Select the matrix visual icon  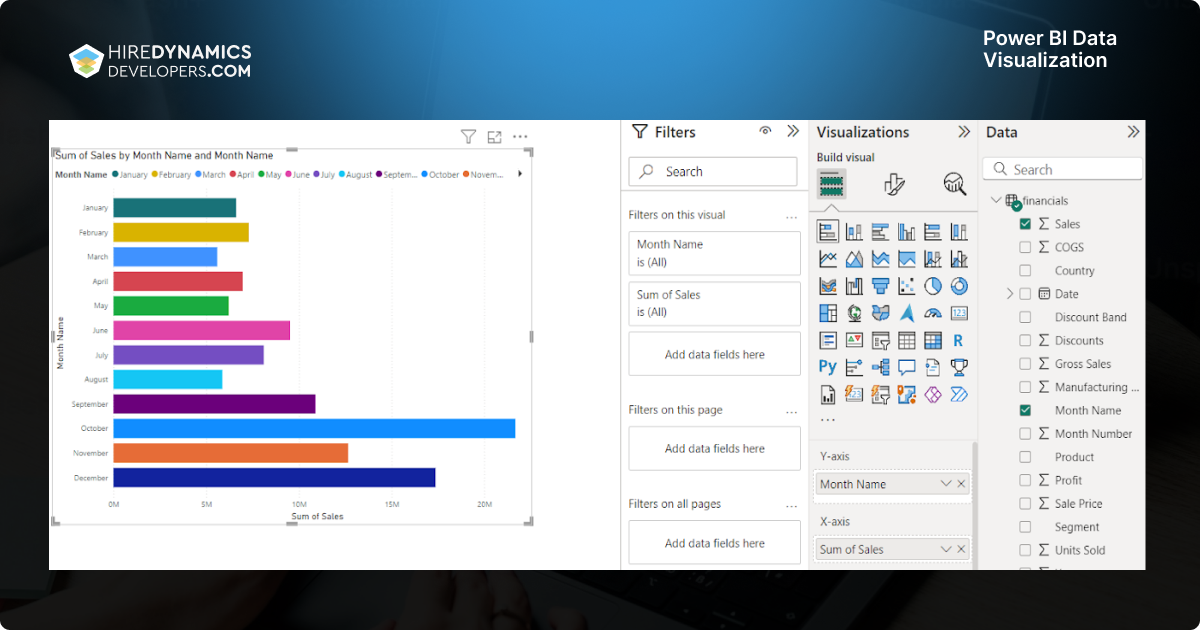(932, 340)
